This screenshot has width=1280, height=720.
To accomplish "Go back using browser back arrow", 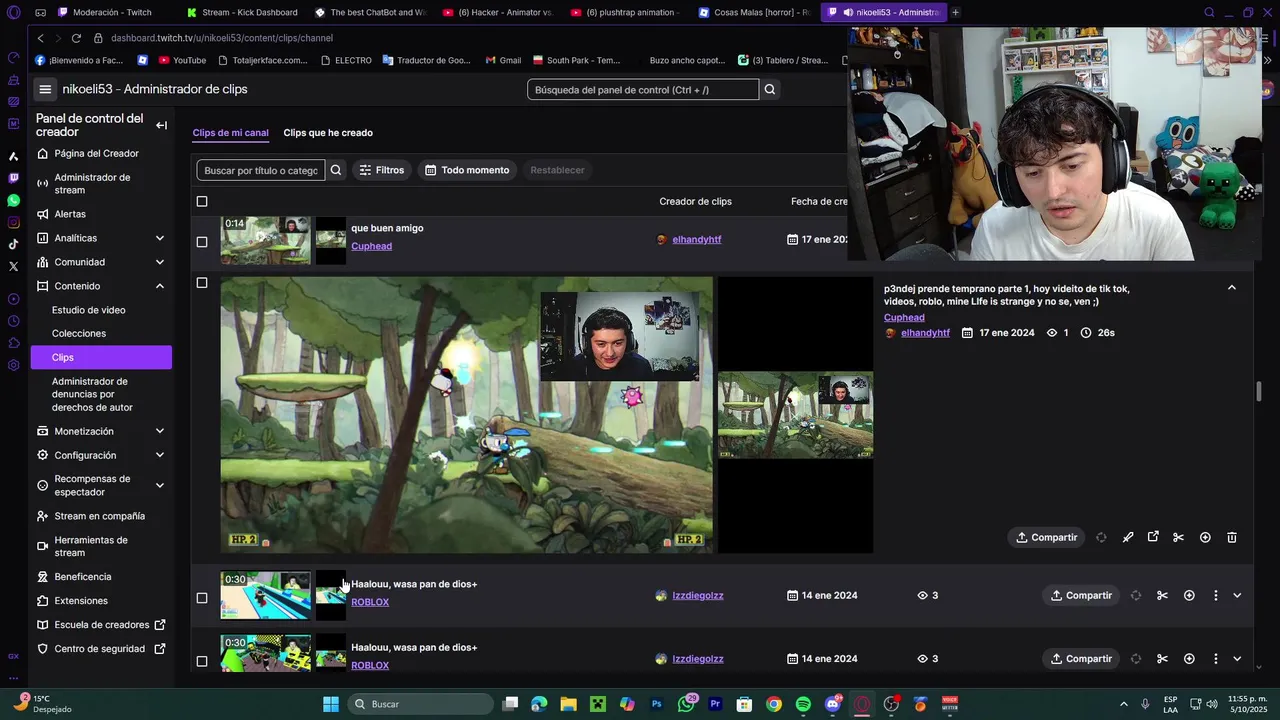I will (x=40, y=38).
